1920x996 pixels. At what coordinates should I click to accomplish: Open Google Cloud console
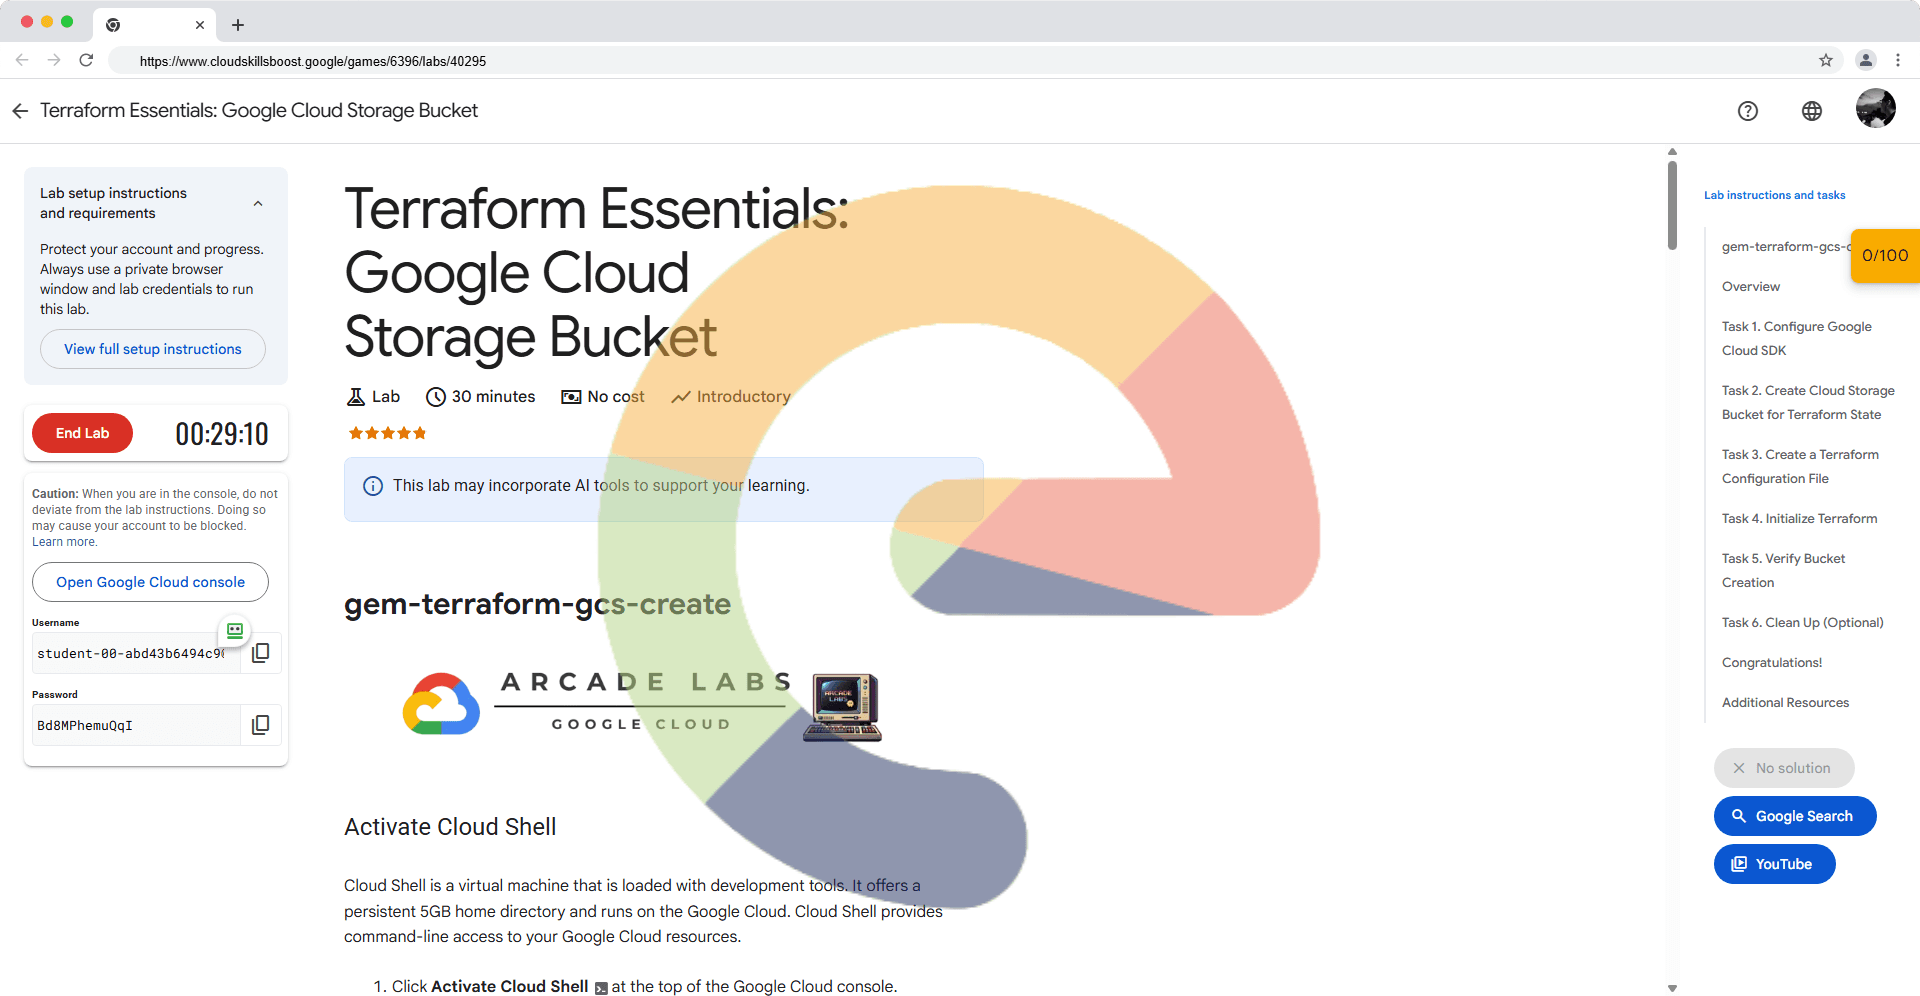[150, 582]
